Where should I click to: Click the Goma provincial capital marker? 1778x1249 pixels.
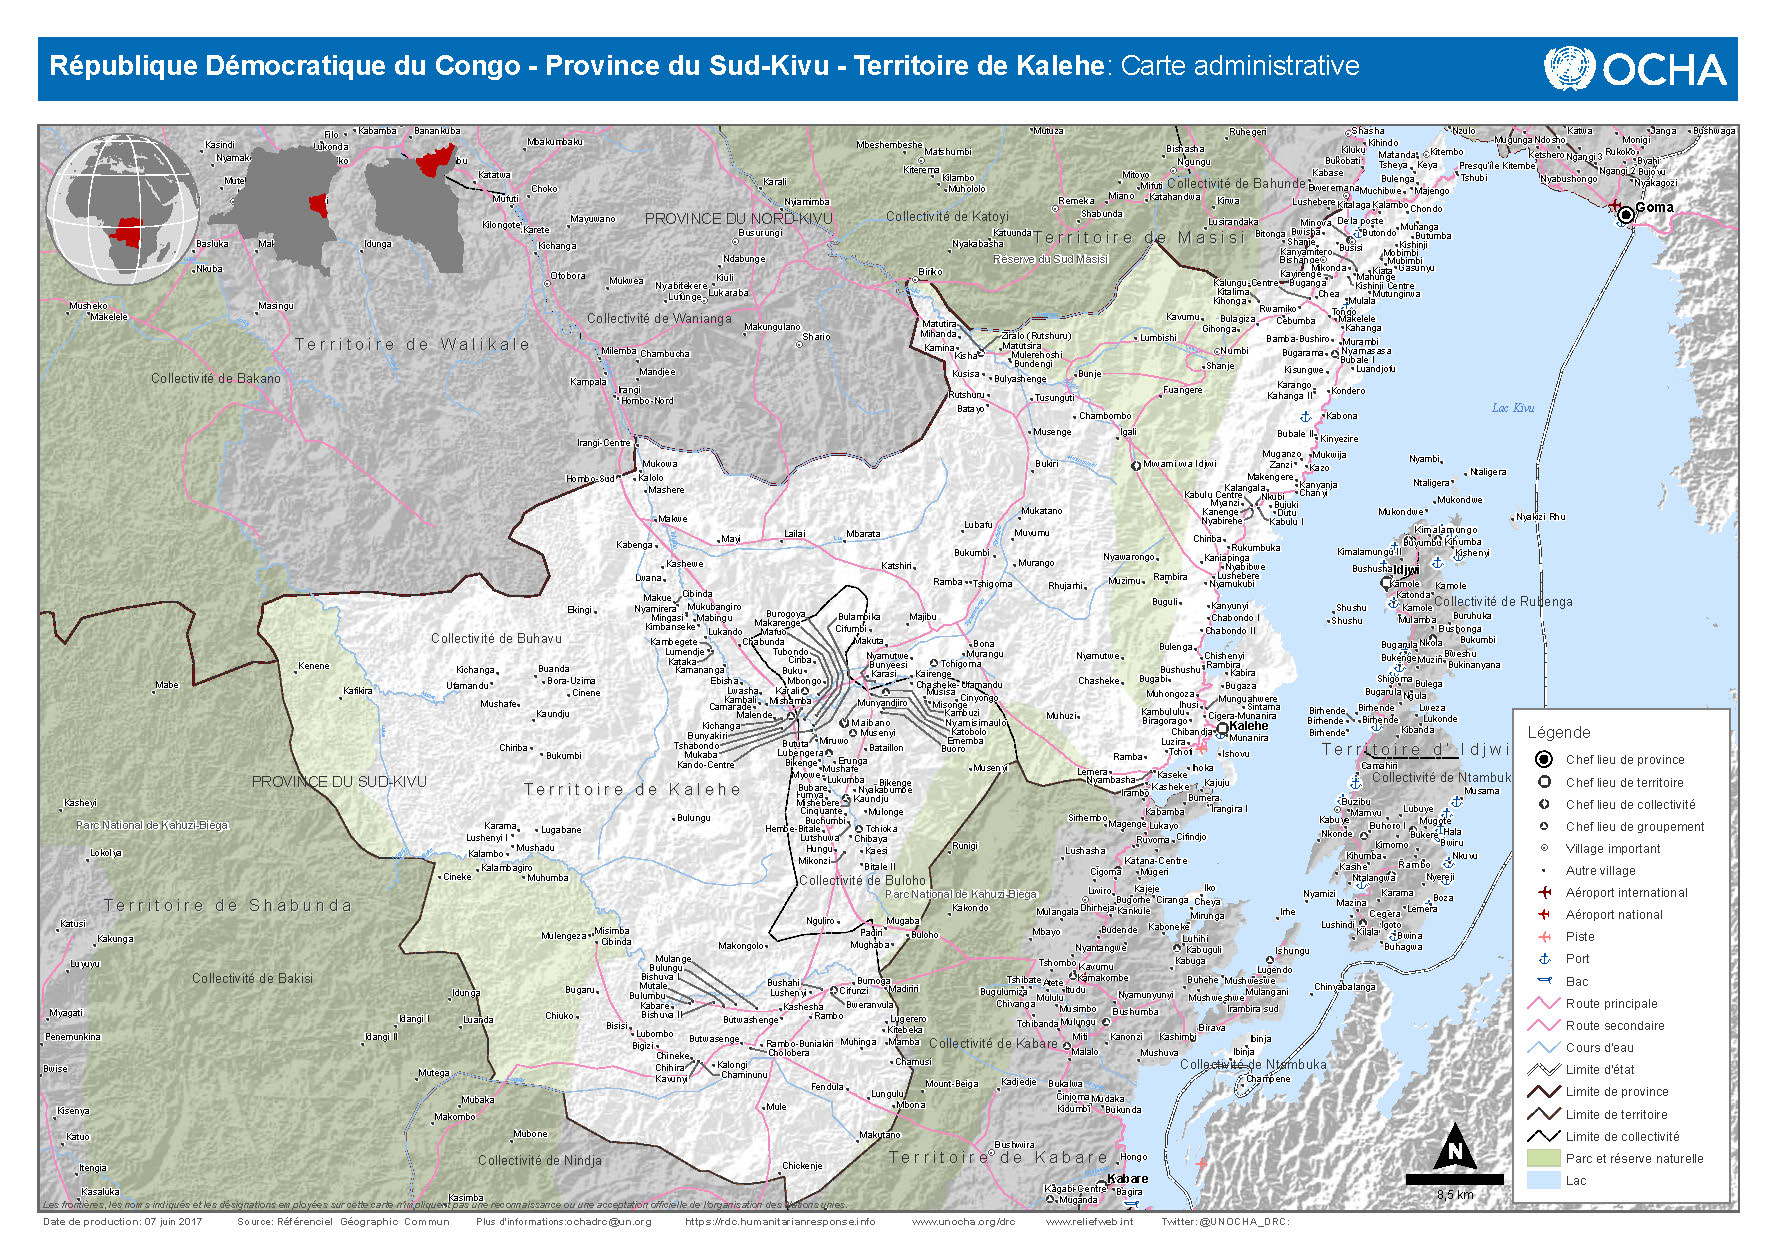click(x=1626, y=214)
